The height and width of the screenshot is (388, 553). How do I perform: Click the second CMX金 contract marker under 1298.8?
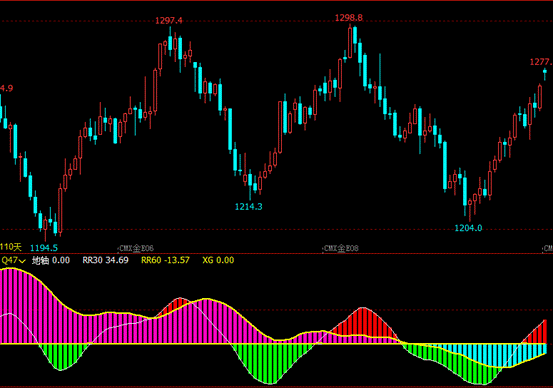[x=341, y=248]
